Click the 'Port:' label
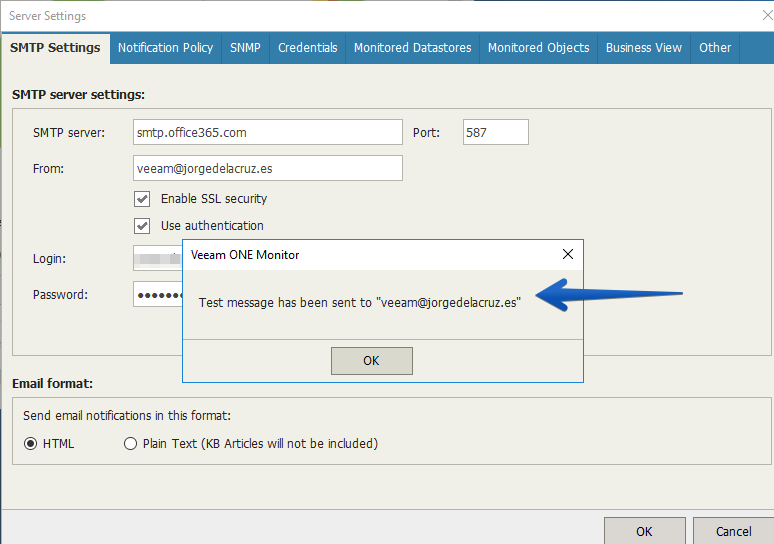 (x=426, y=133)
